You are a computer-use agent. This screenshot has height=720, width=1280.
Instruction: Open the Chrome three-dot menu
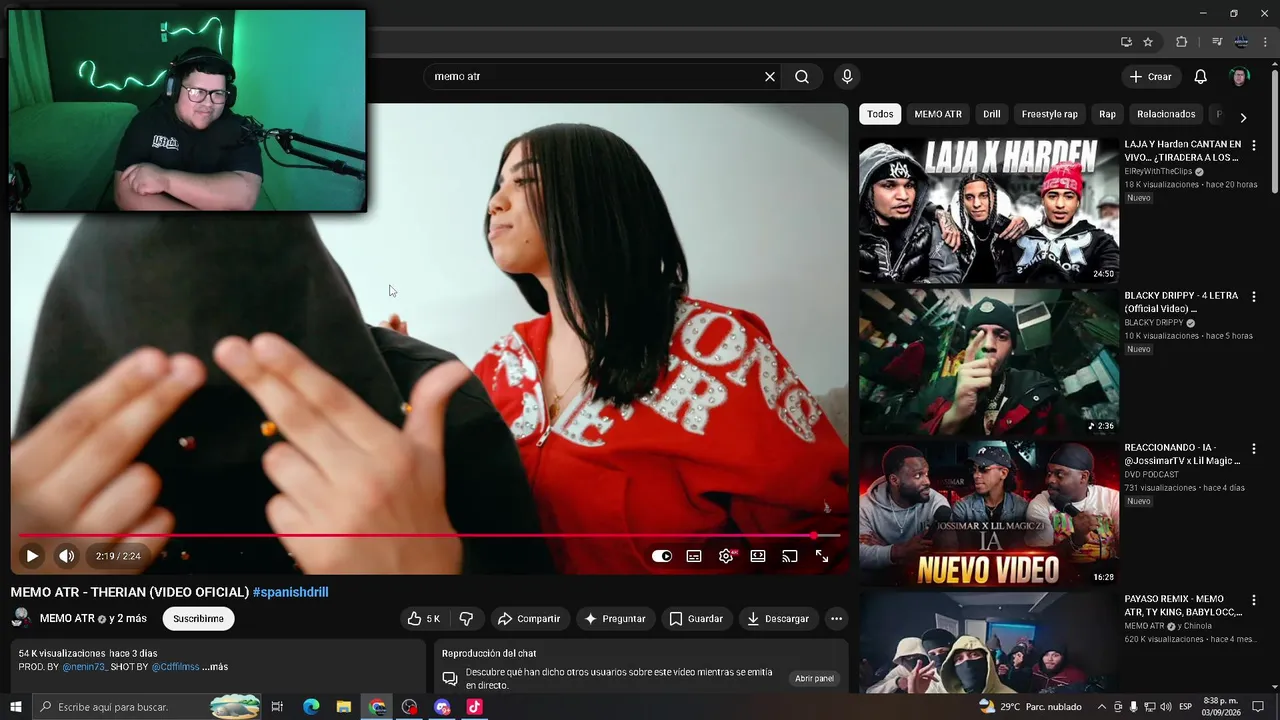pyautogui.click(x=1265, y=42)
